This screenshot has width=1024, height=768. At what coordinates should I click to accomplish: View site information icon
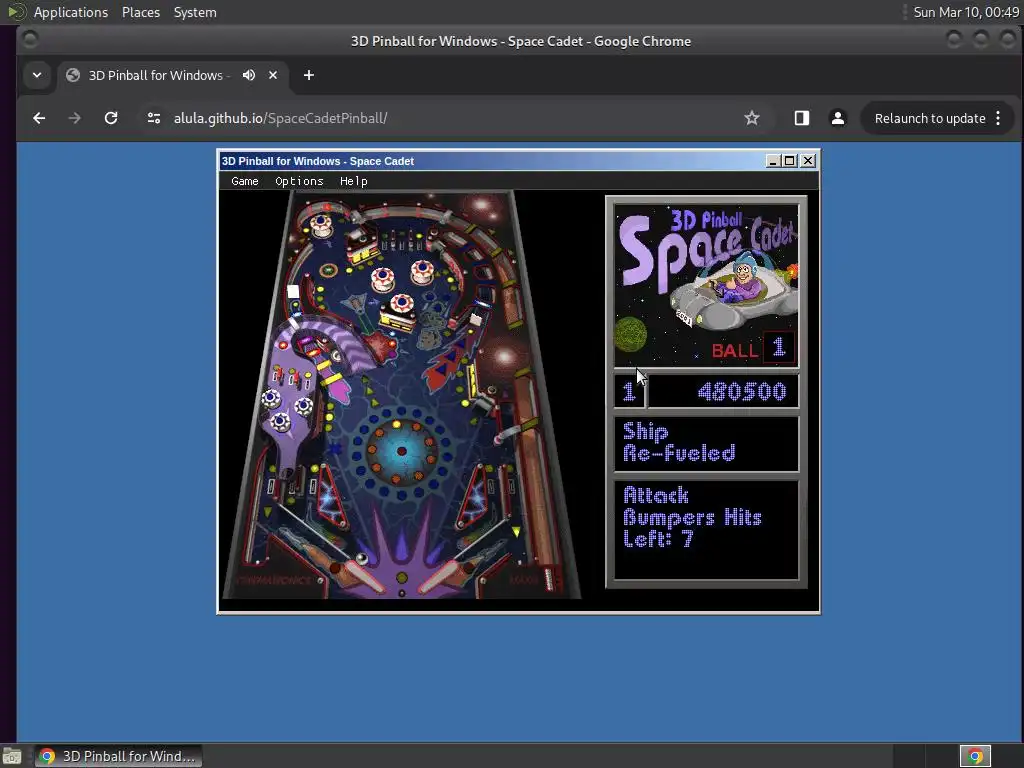(x=154, y=118)
